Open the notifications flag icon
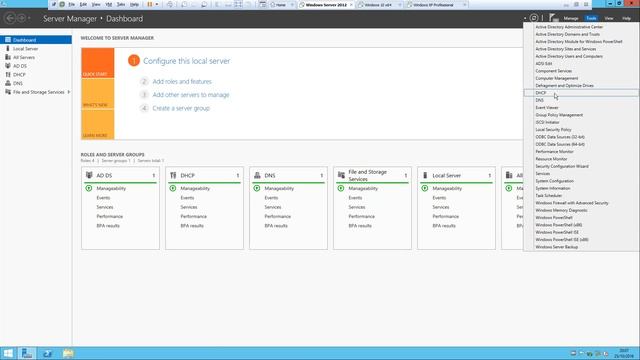640x360 pixels. pos(553,18)
